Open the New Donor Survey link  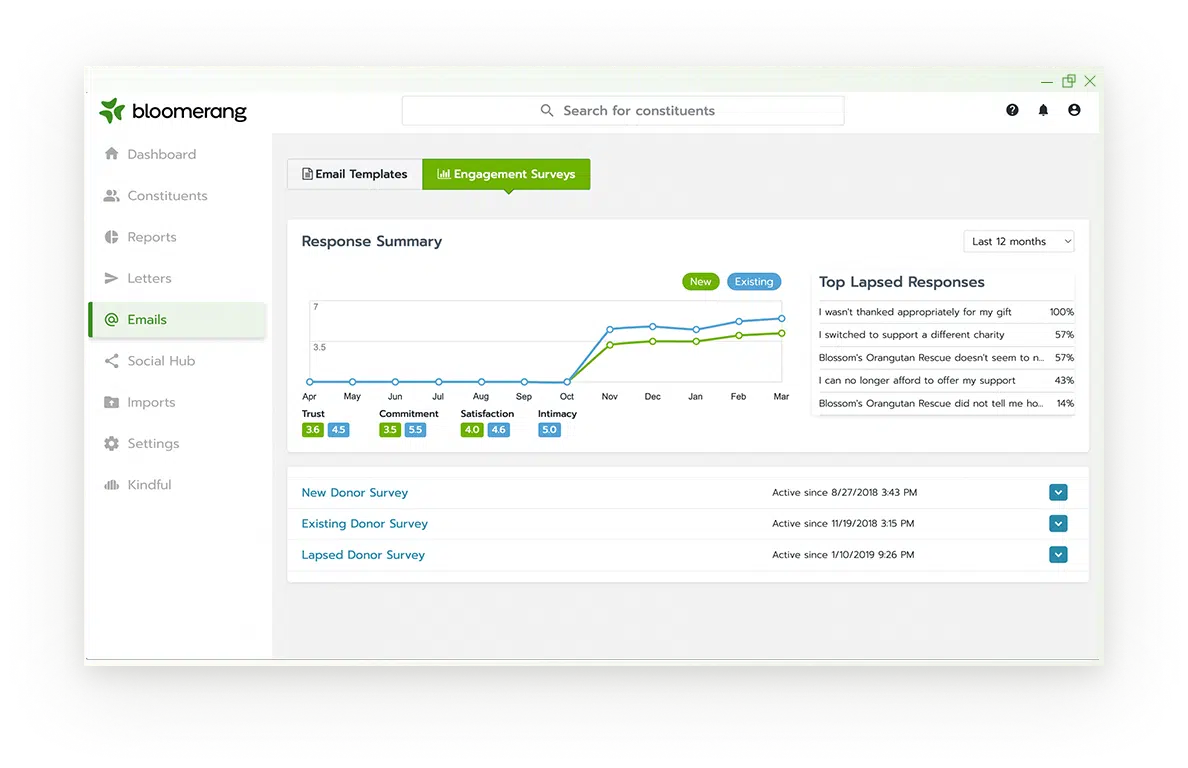[355, 492]
